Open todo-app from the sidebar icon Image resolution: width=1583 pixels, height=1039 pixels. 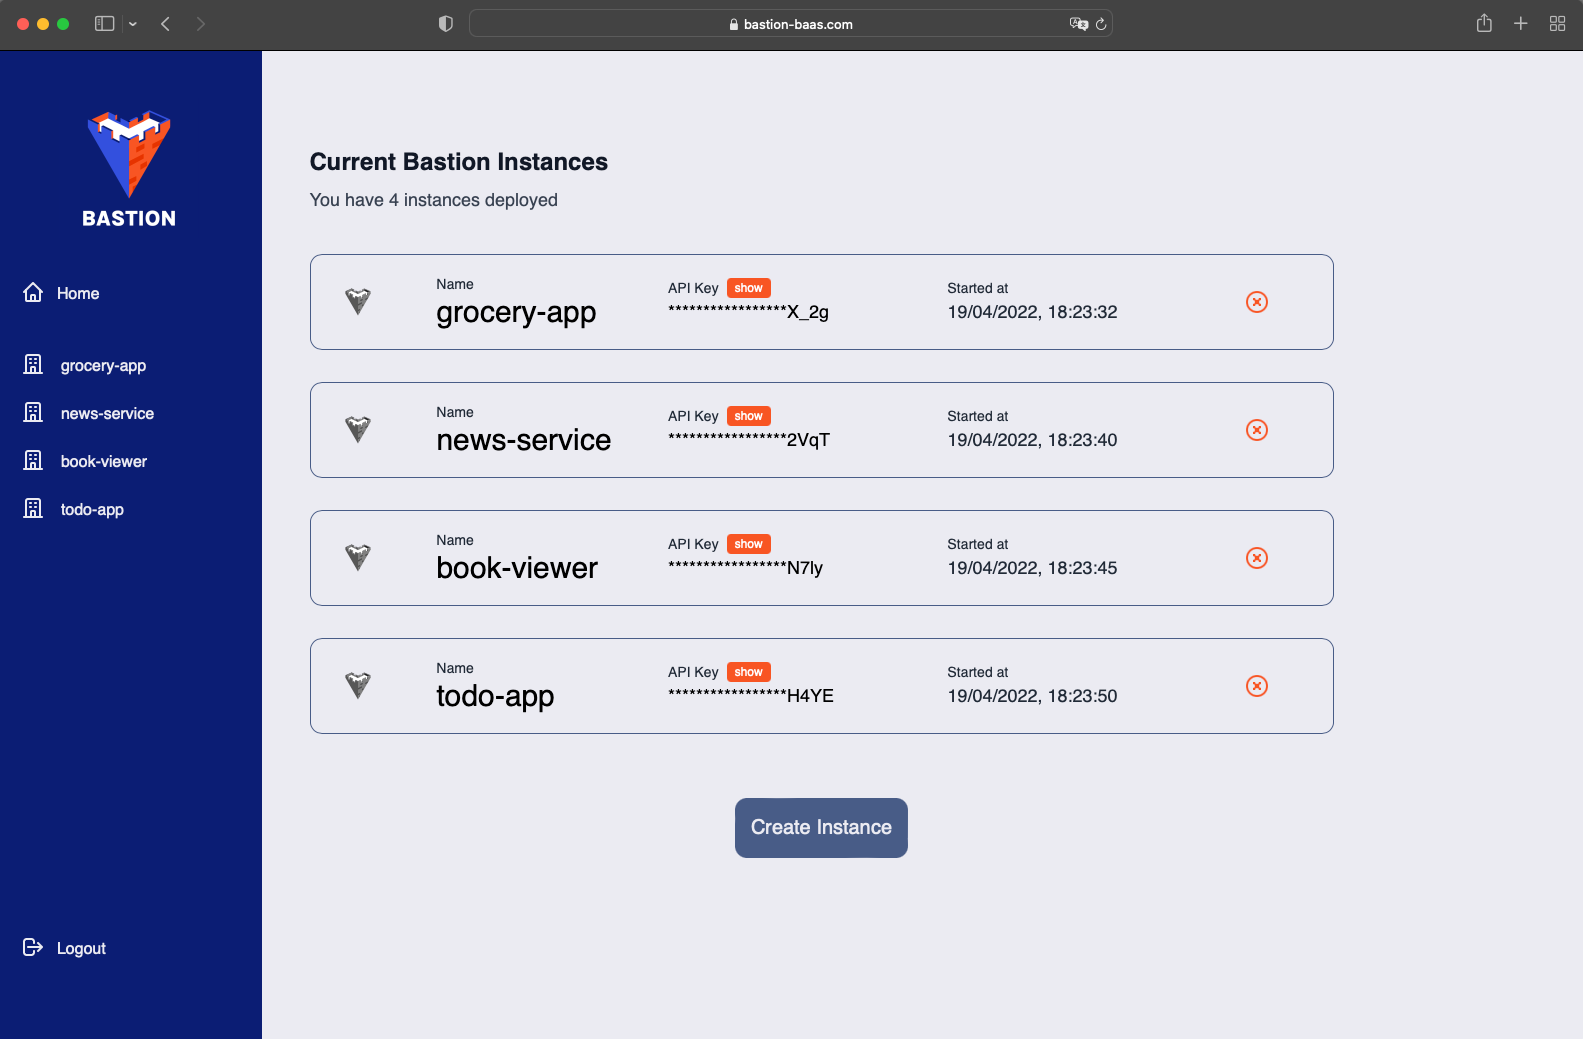click(x=33, y=508)
